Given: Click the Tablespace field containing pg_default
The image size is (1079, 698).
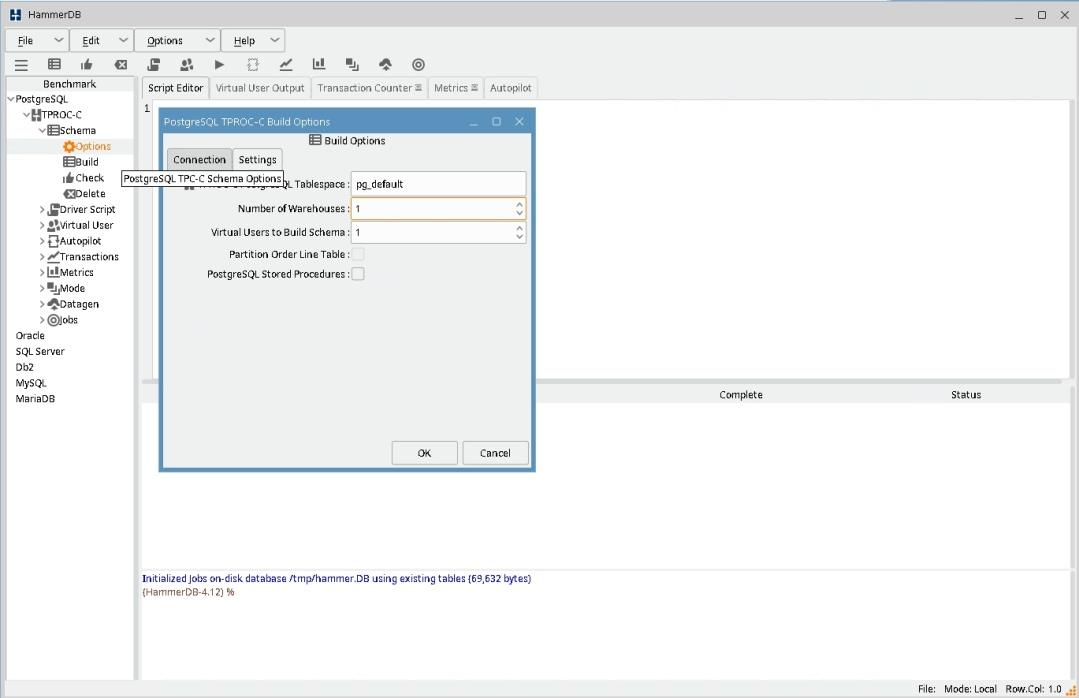Looking at the screenshot, I should [x=437, y=184].
